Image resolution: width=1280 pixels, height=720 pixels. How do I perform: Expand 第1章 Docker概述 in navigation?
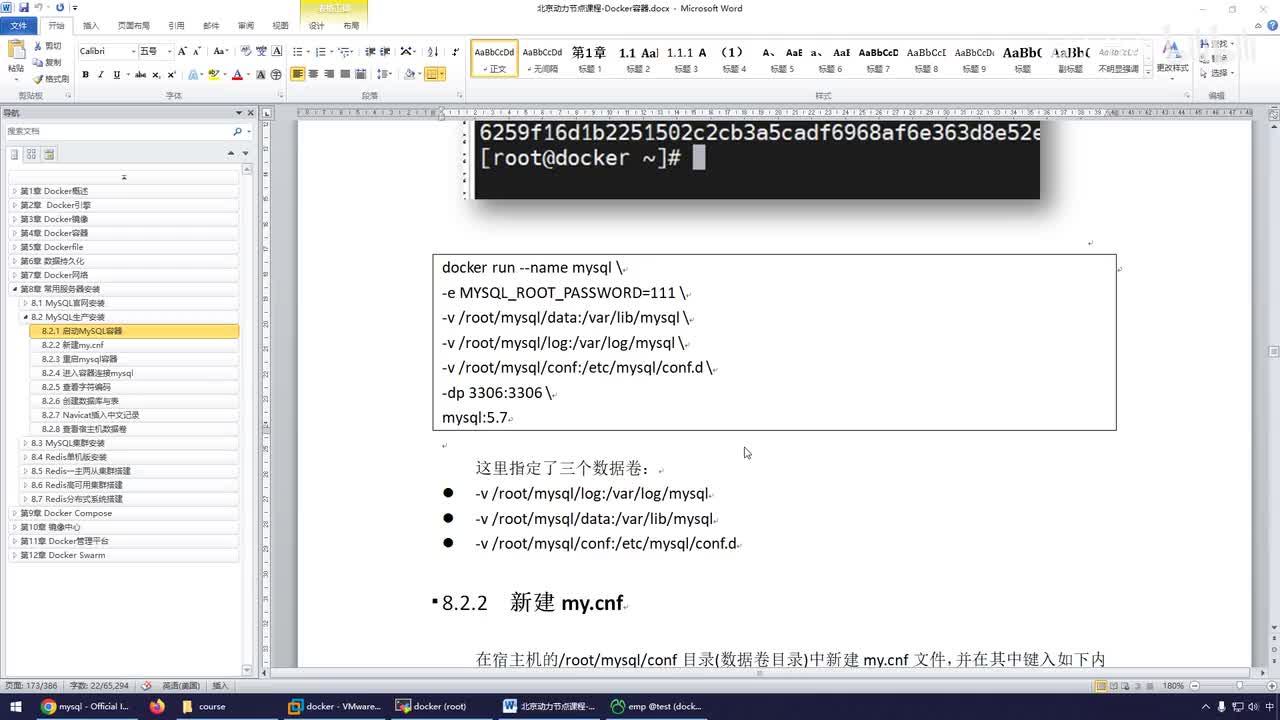coord(15,191)
